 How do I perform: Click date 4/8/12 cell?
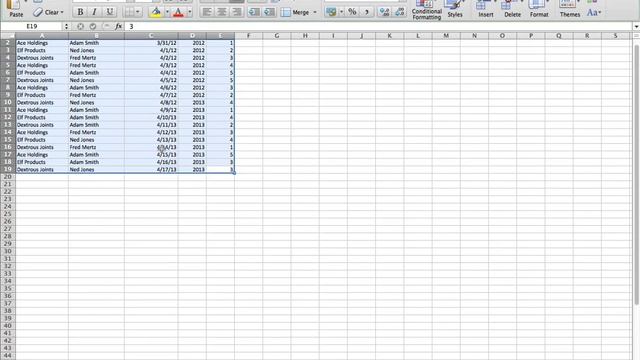tap(151, 102)
